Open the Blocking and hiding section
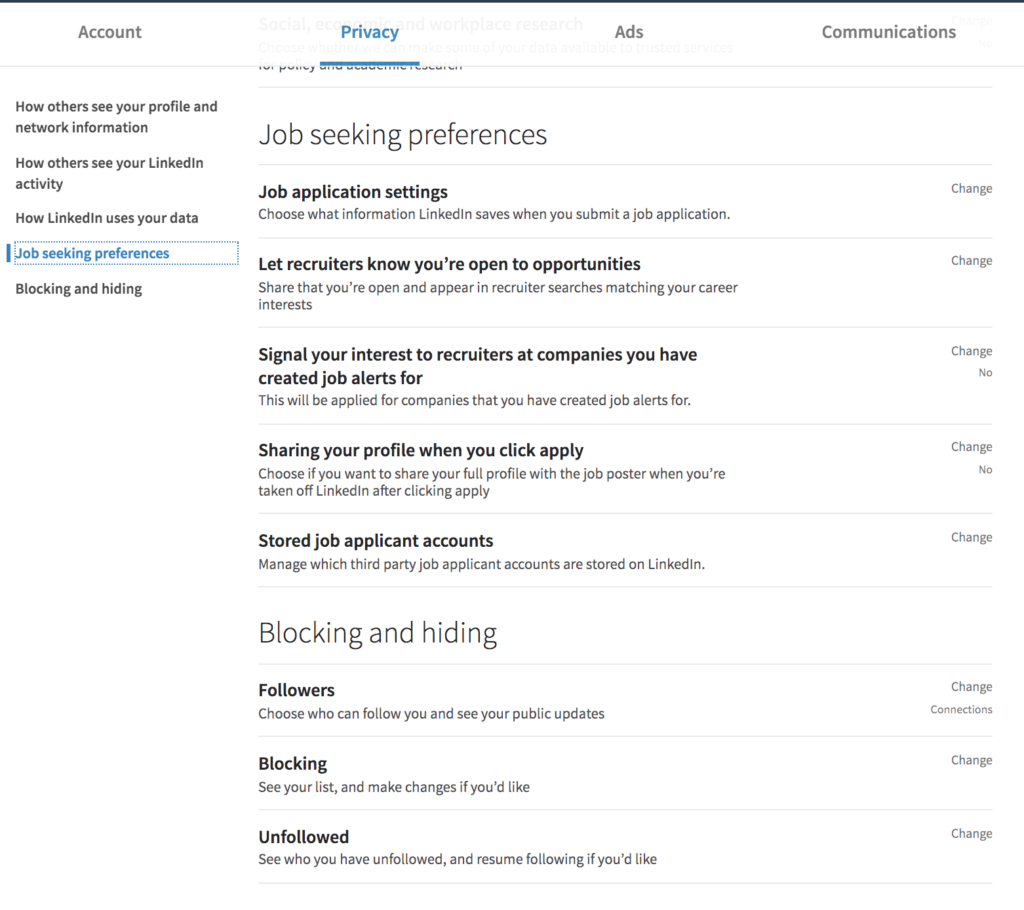 79,288
